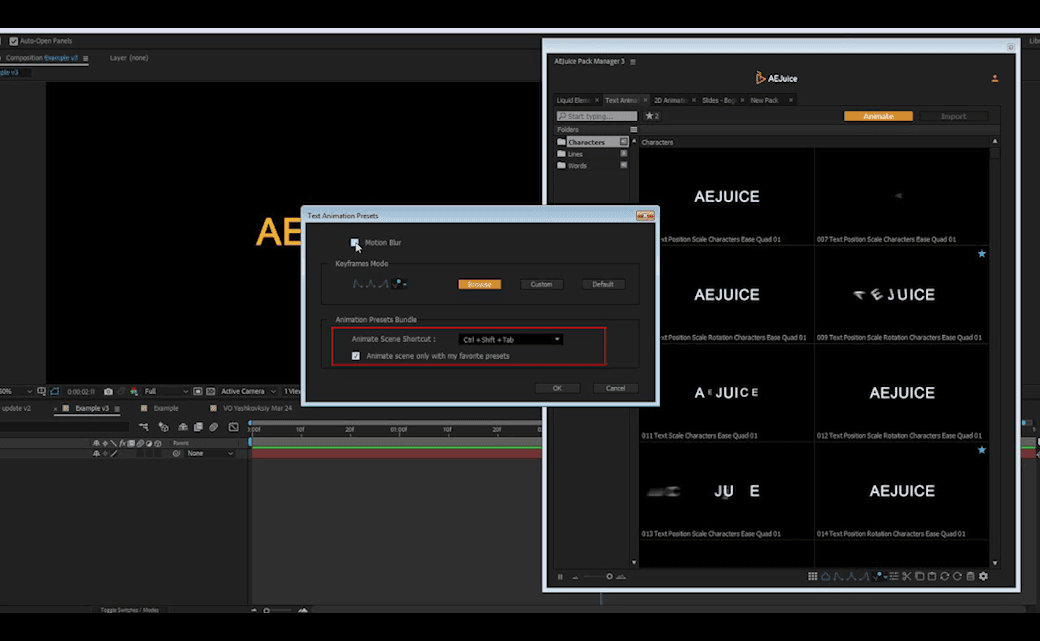Image resolution: width=1040 pixels, height=641 pixels.
Task: Open the Full resolution dropdown
Action: tap(166, 392)
